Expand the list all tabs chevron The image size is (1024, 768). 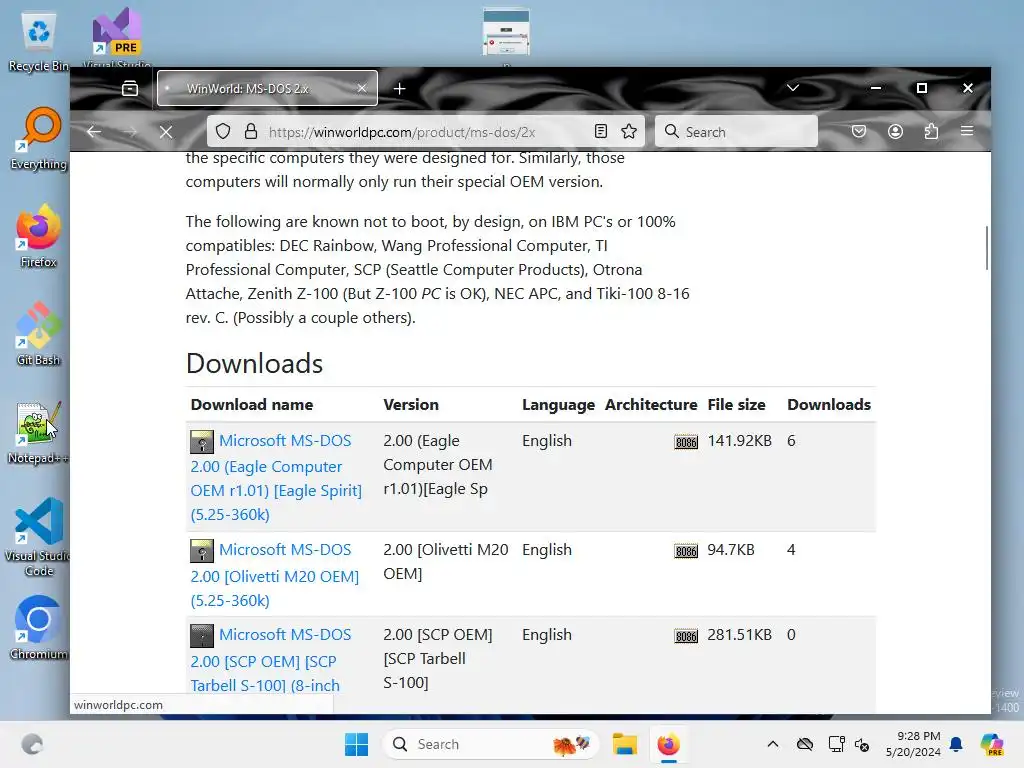coord(793,88)
